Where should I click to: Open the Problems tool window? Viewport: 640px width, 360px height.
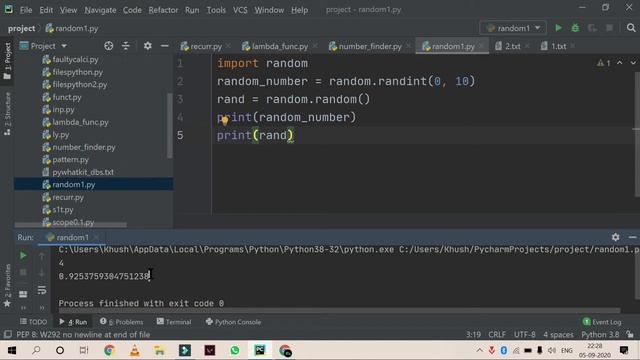[122, 322]
